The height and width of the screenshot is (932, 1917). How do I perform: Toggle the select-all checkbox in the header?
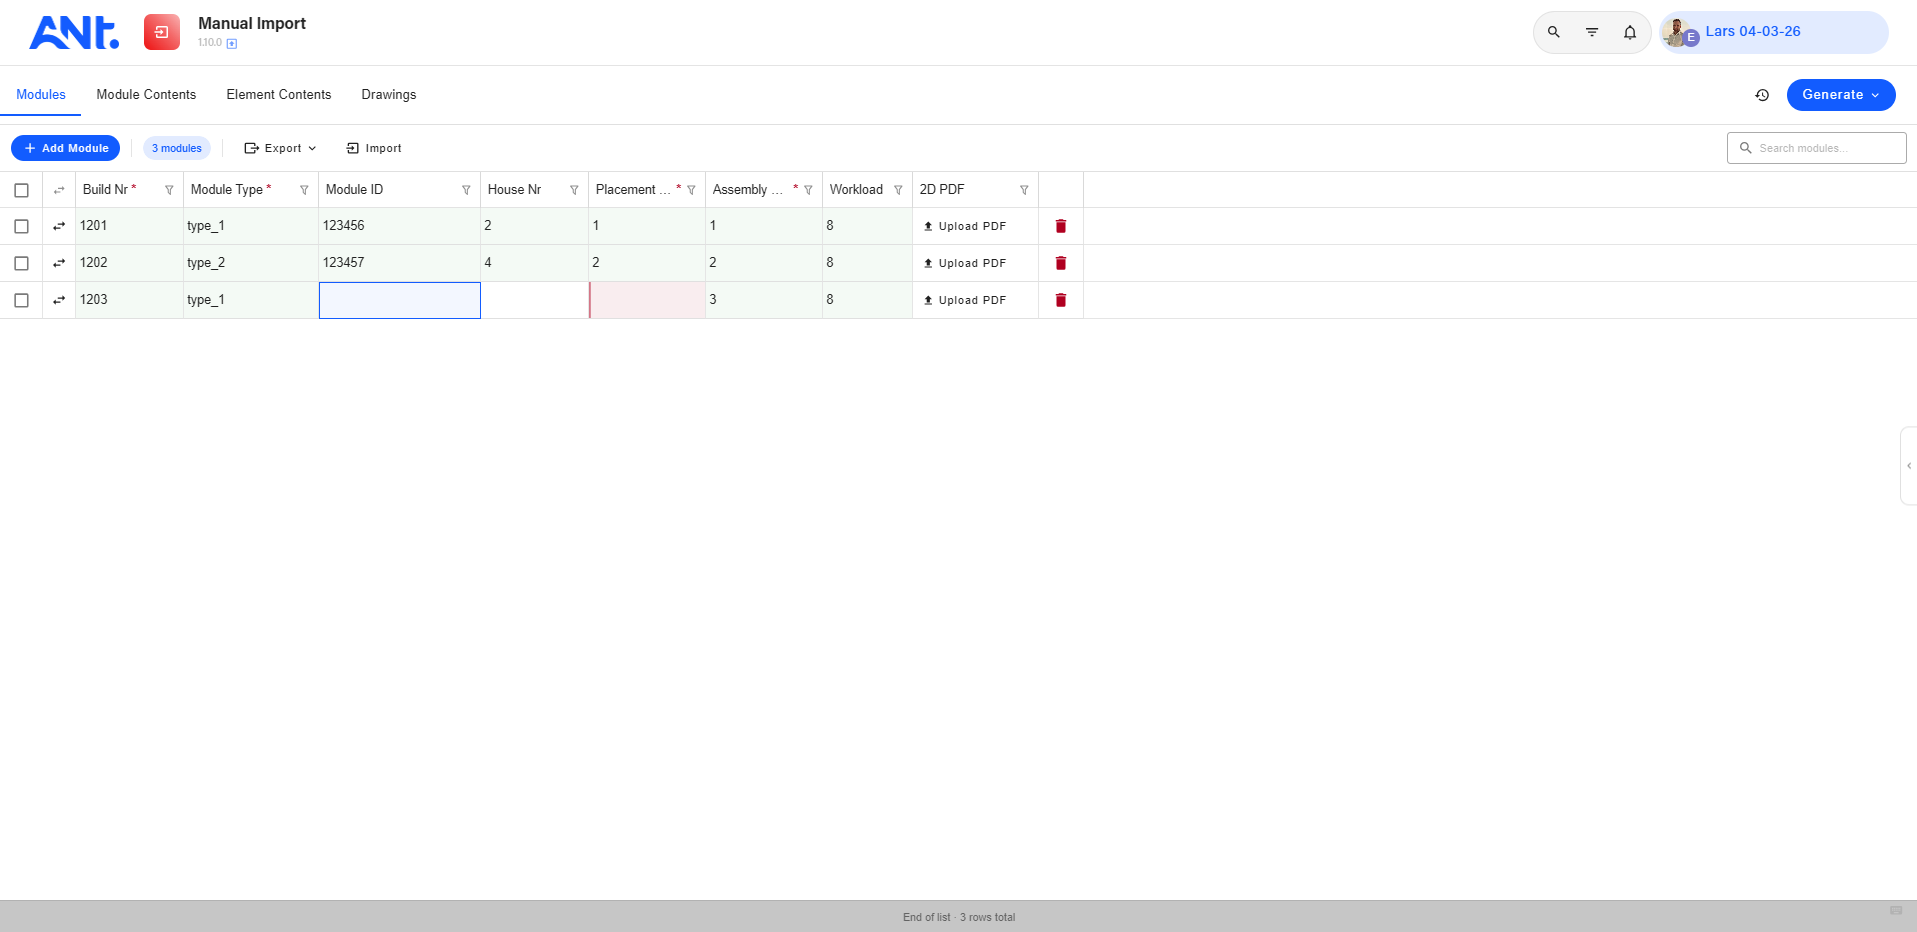[x=21, y=190]
